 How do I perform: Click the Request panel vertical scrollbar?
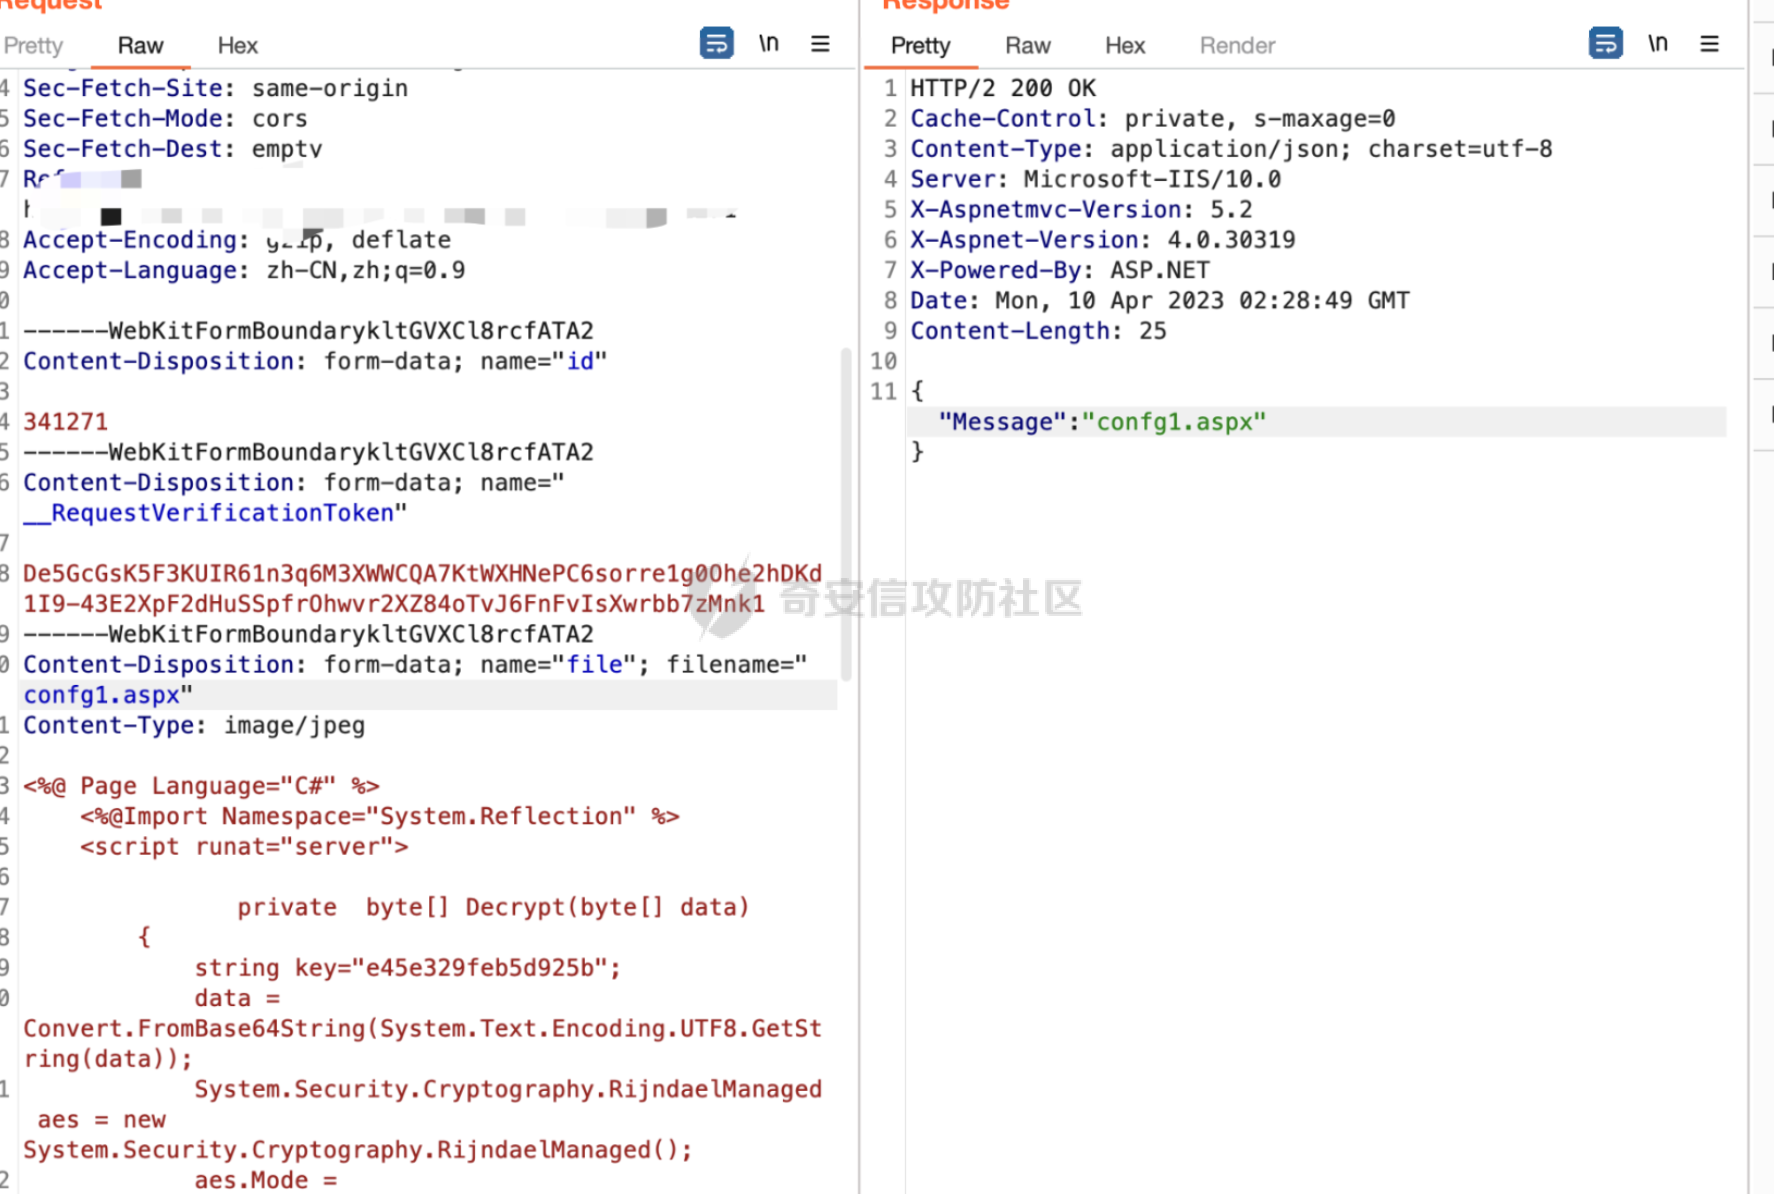(x=846, y=514)
